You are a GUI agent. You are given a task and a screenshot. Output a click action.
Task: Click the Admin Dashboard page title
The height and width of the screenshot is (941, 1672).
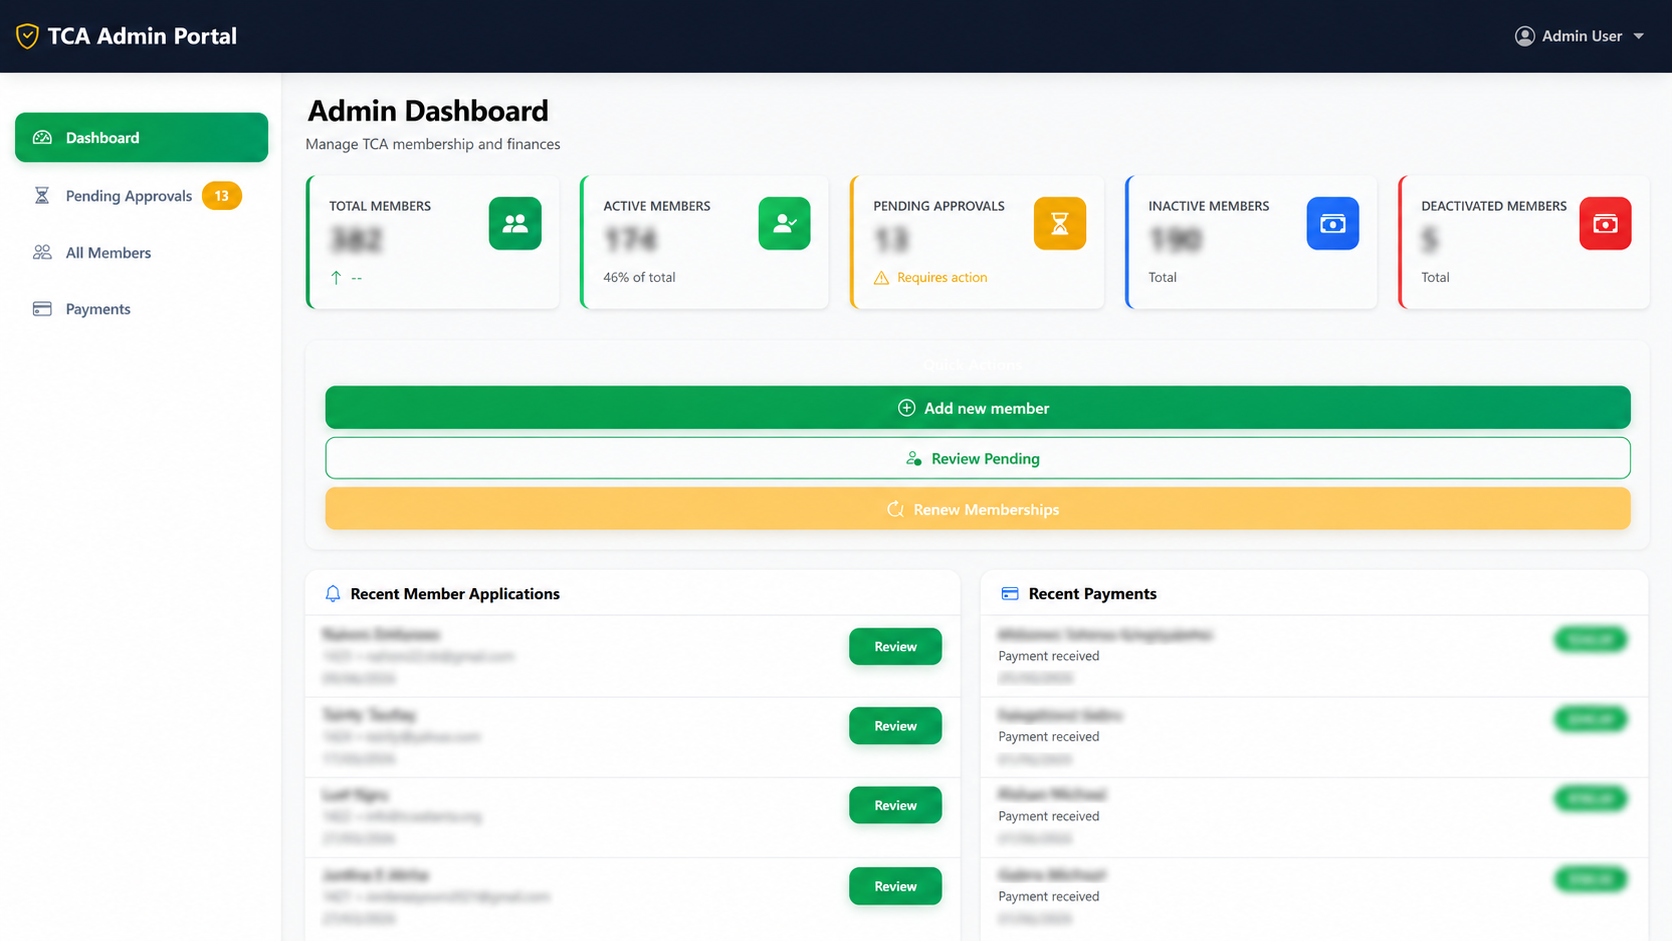(428, 110)
